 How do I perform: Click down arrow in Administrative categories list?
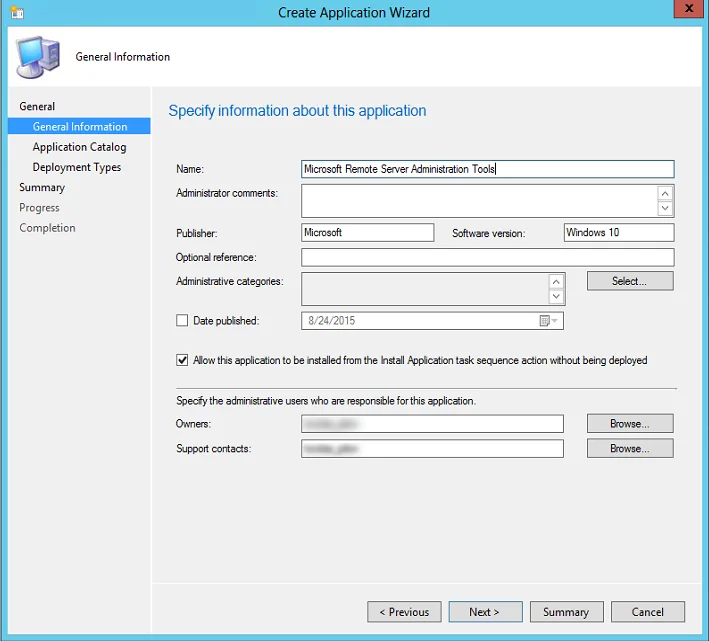(x=556, y=297)
